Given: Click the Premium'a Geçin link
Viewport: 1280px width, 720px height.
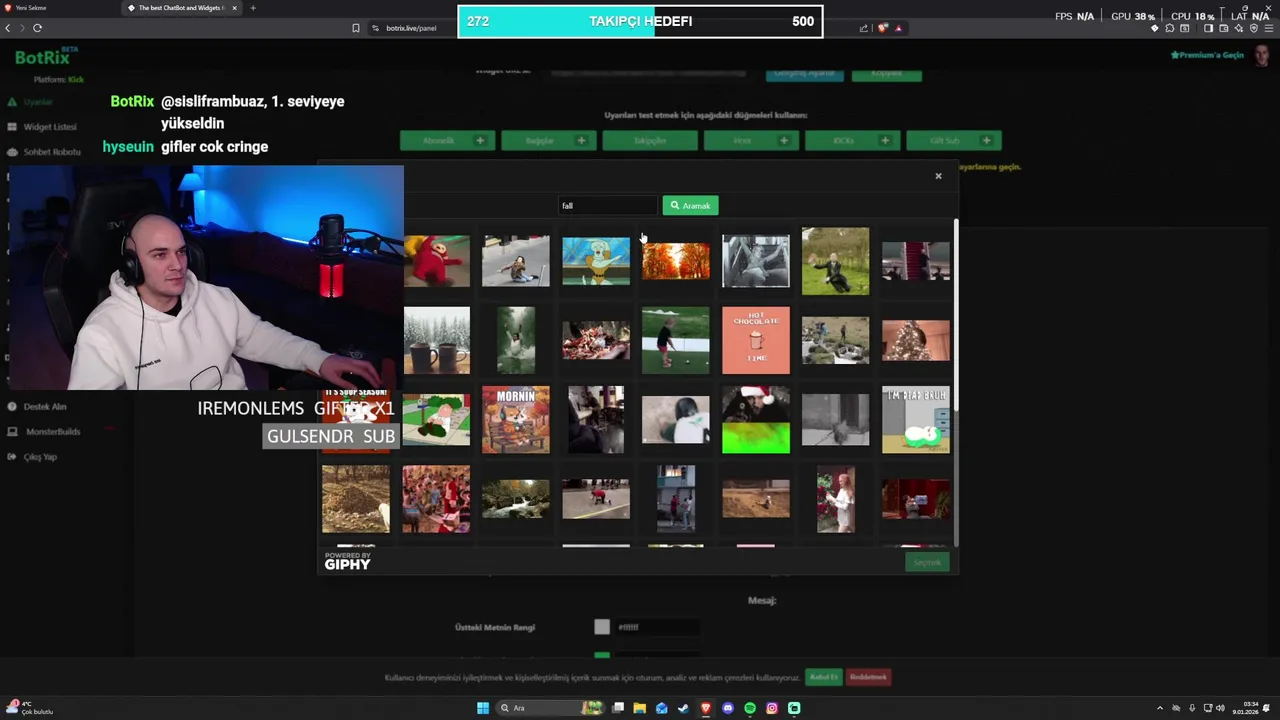Looking at the screenshot, I should (1207, 55).
